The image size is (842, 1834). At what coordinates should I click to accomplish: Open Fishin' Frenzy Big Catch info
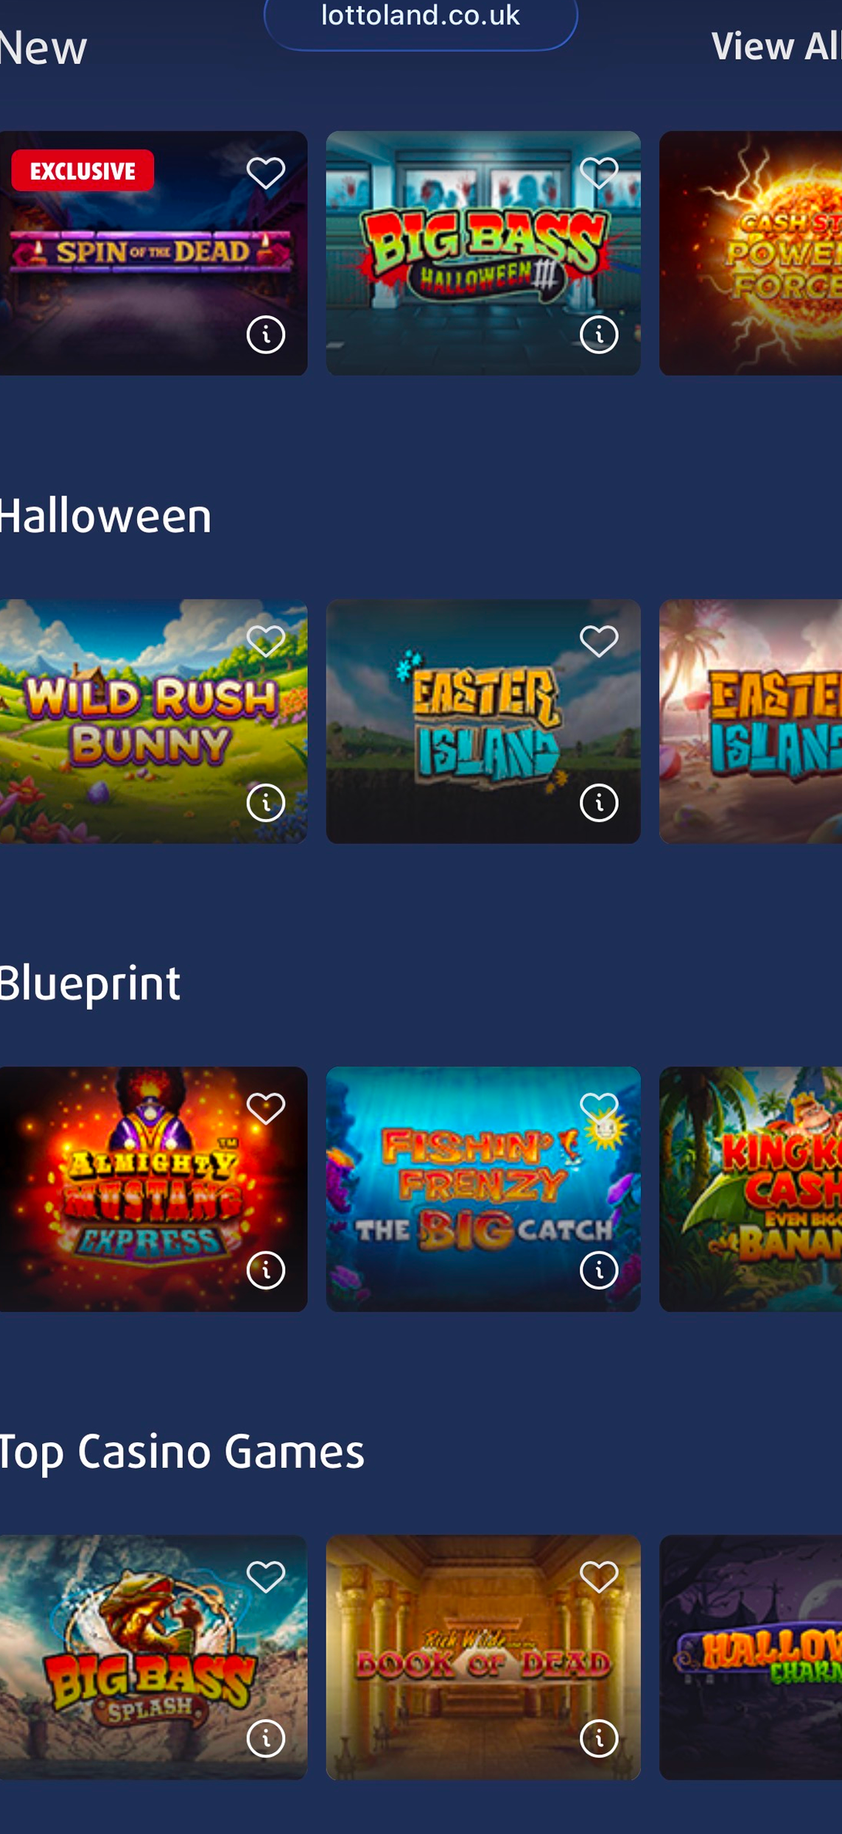click(x=599, y=1270)
